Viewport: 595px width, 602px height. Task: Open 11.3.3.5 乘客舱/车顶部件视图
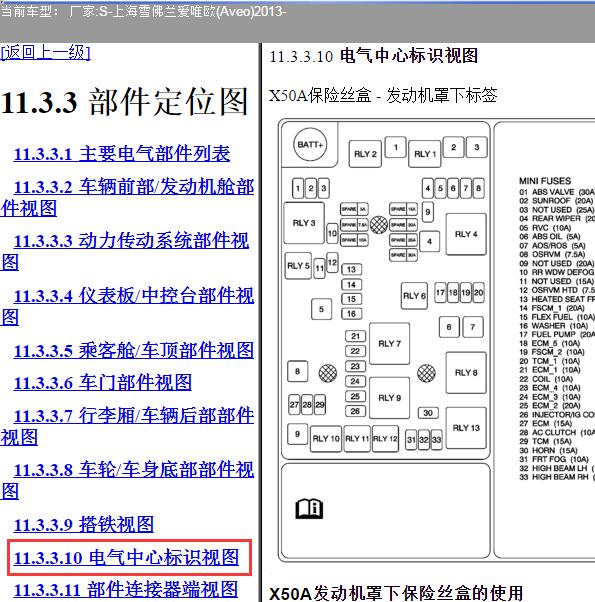pos(134,350)
